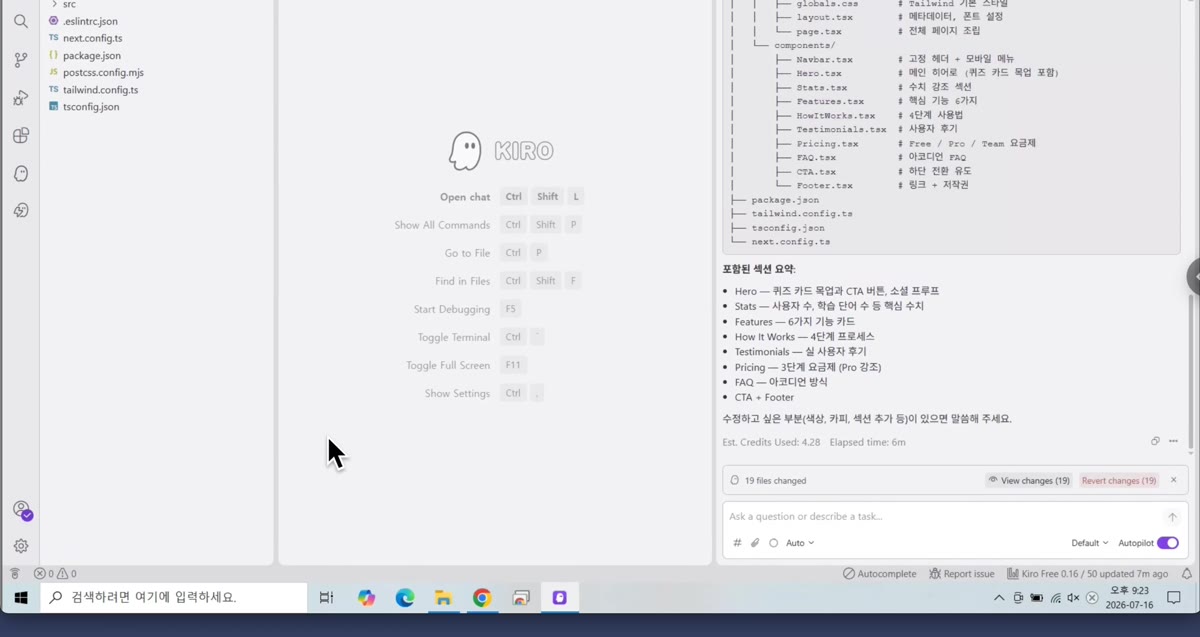Viewport: 1200px width, 637px height.
Task: Open .eslintrc.json file
Action: pyautogui.click(x=90, y=21)
